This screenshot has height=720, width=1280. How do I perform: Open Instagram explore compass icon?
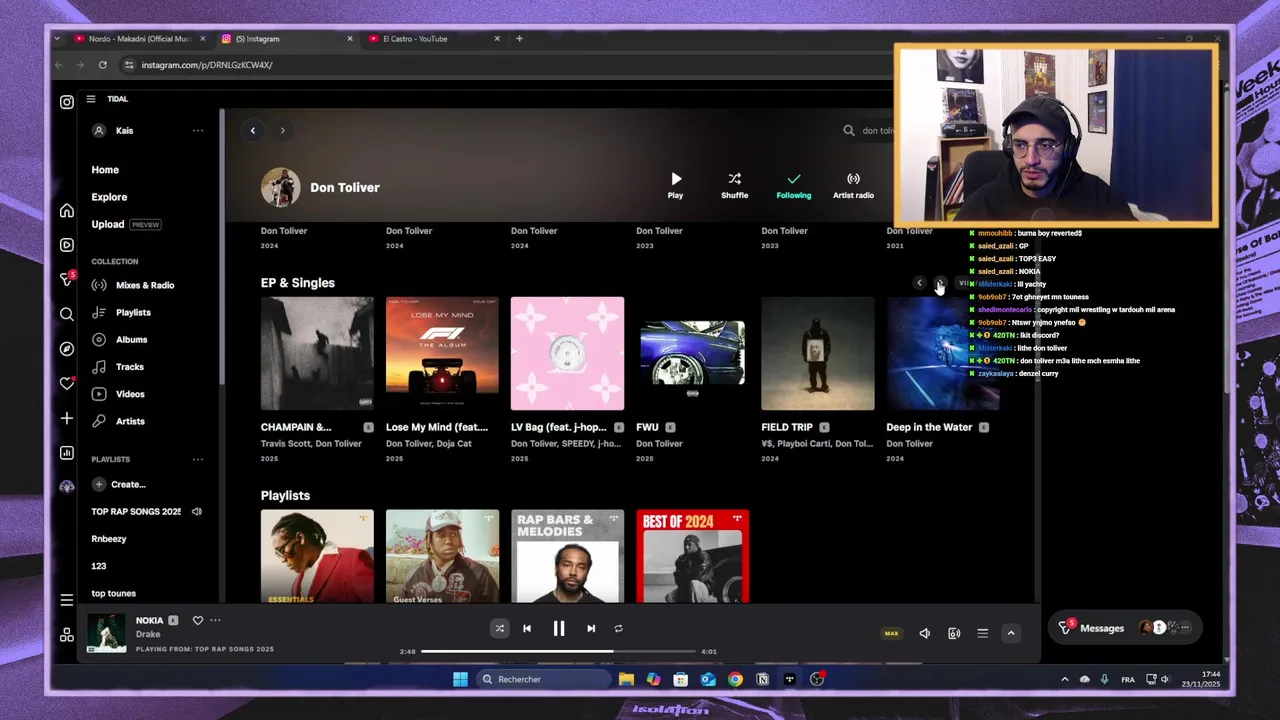pyautogui.click(x=67, y=349)
